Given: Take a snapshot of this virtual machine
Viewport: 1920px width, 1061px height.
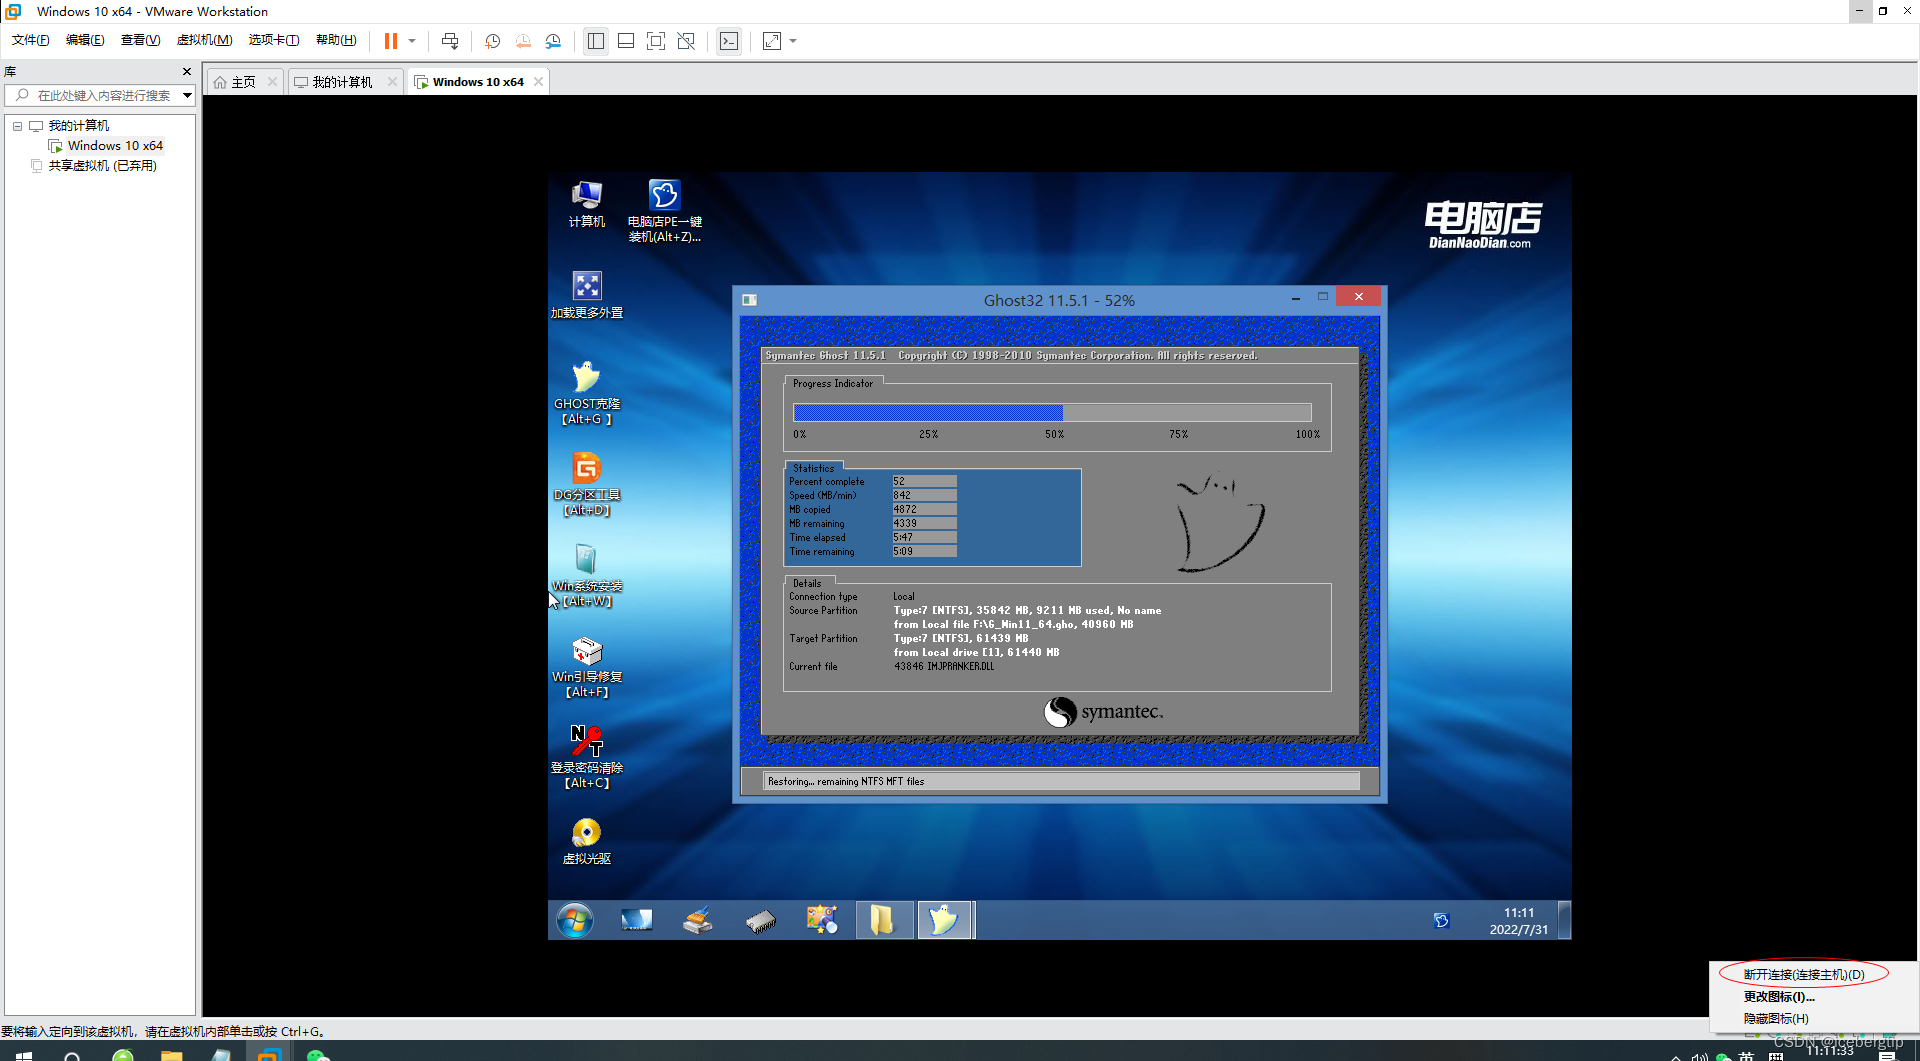Looking at the screenshot, I should tap(493, 41).
